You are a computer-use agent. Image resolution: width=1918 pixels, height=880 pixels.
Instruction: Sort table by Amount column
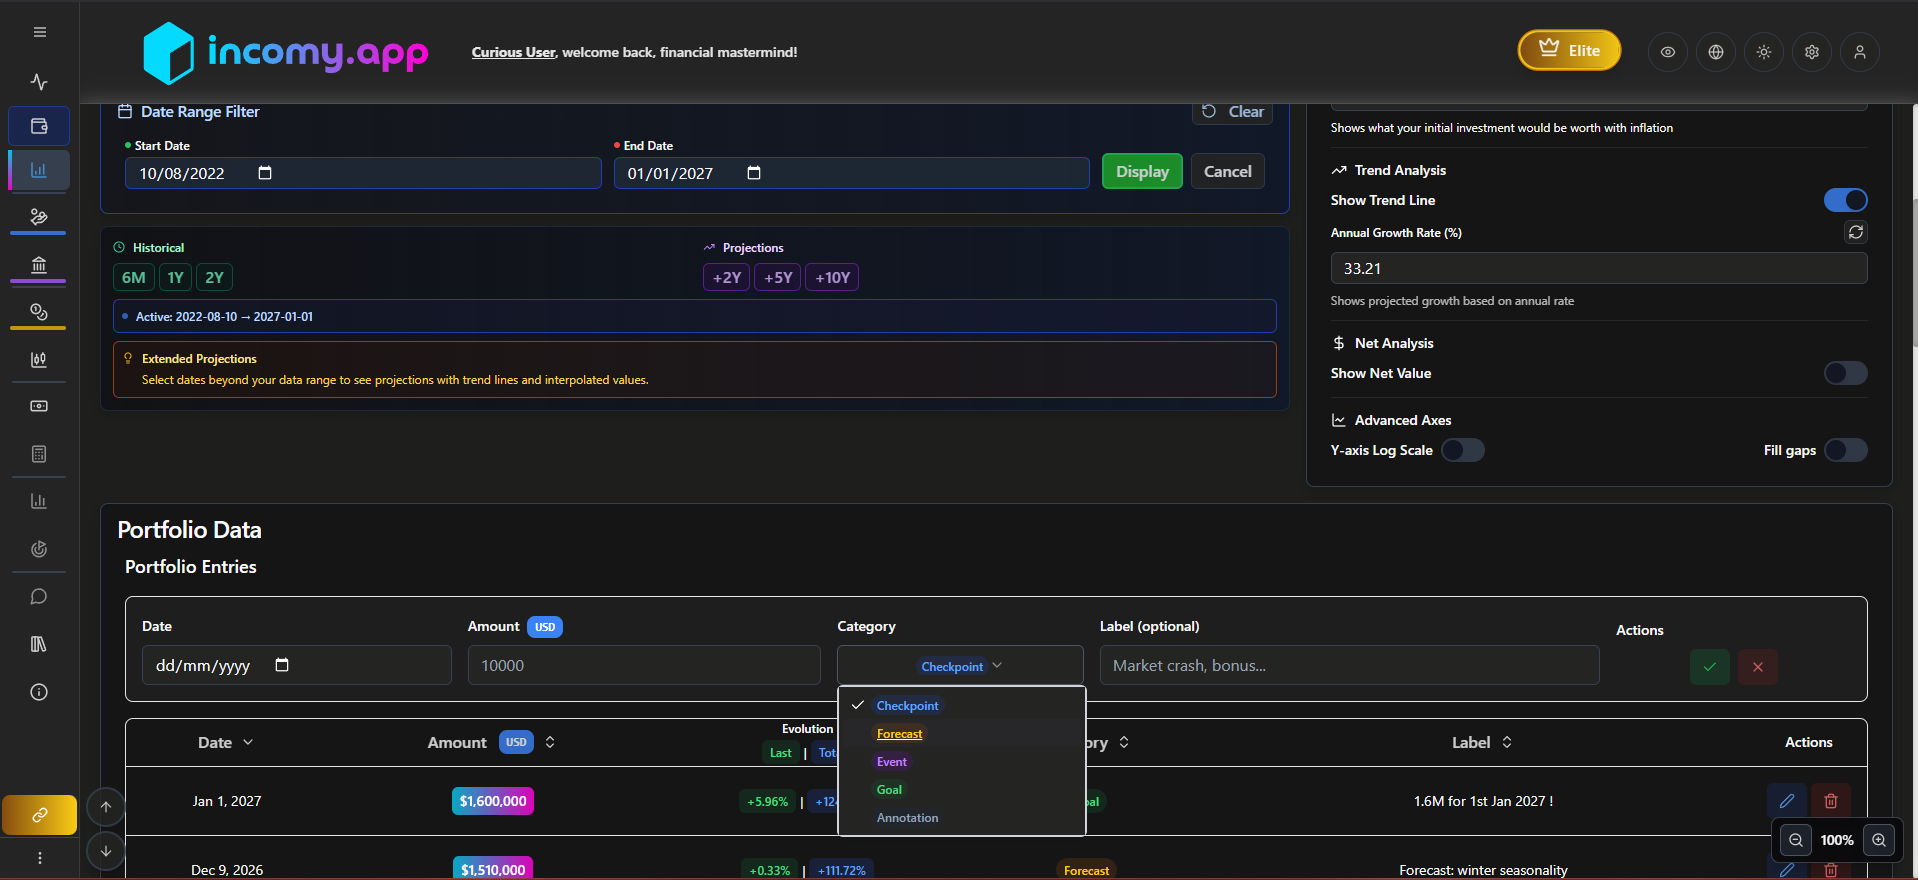pyautogui.click(x=550, y=742)
